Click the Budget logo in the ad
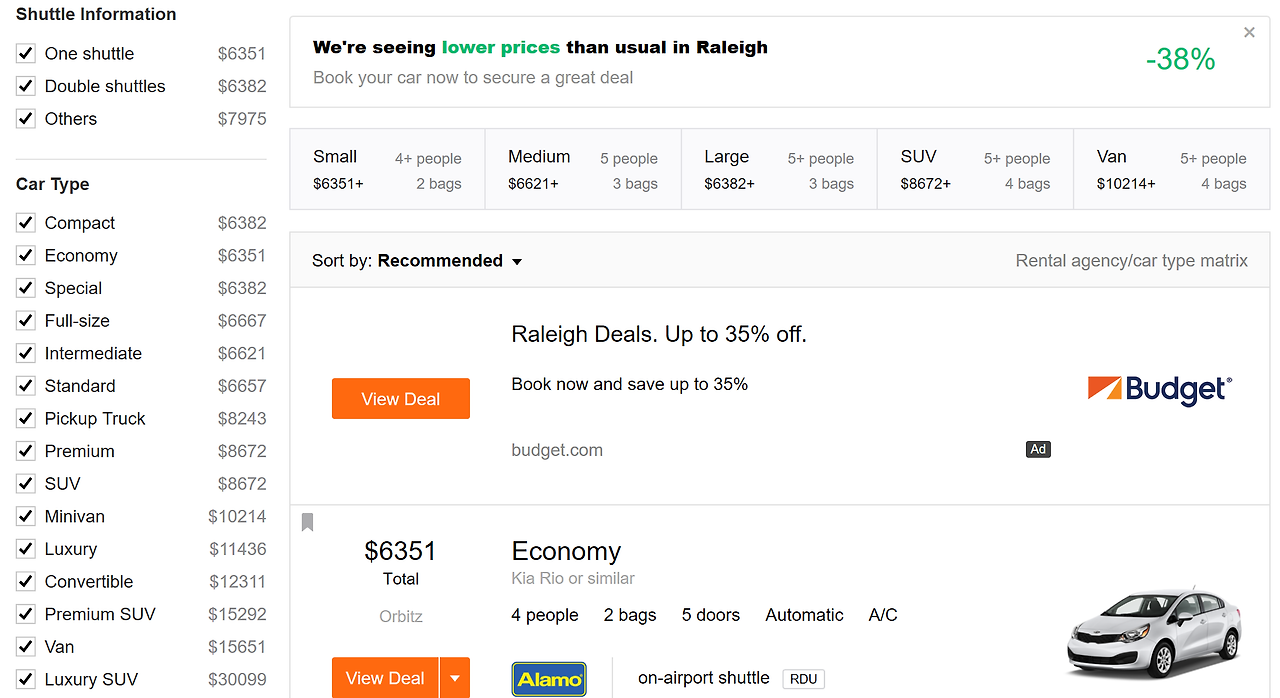Viewport: 1280px width, 698px height. (1159, 390)
